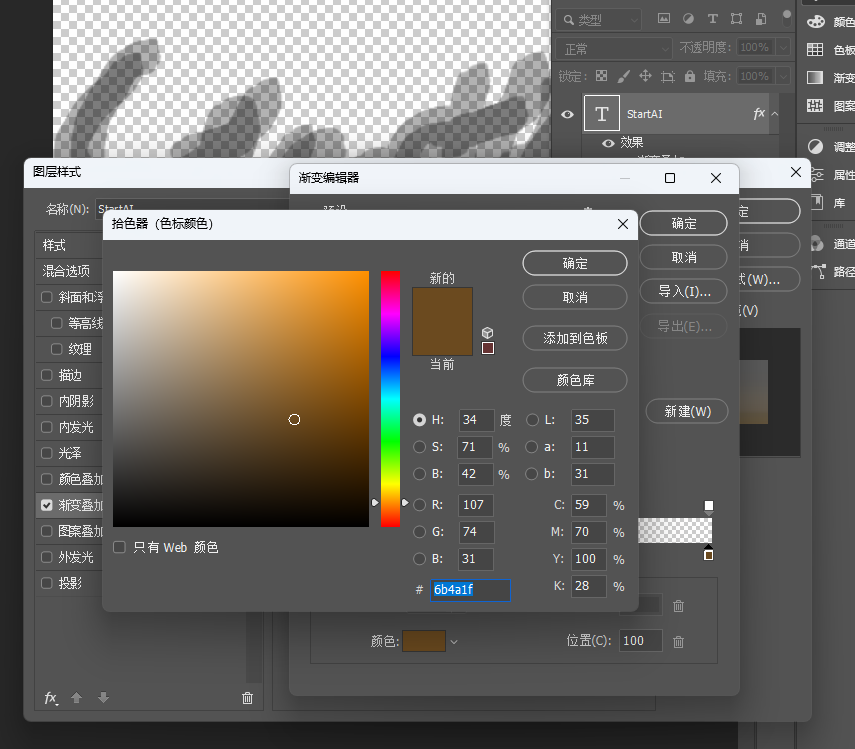The width and height of the screenshot is (855, 749).
Task: Click 新建(W) in the Gradient Editor
Action: click(x=687, y=412)
